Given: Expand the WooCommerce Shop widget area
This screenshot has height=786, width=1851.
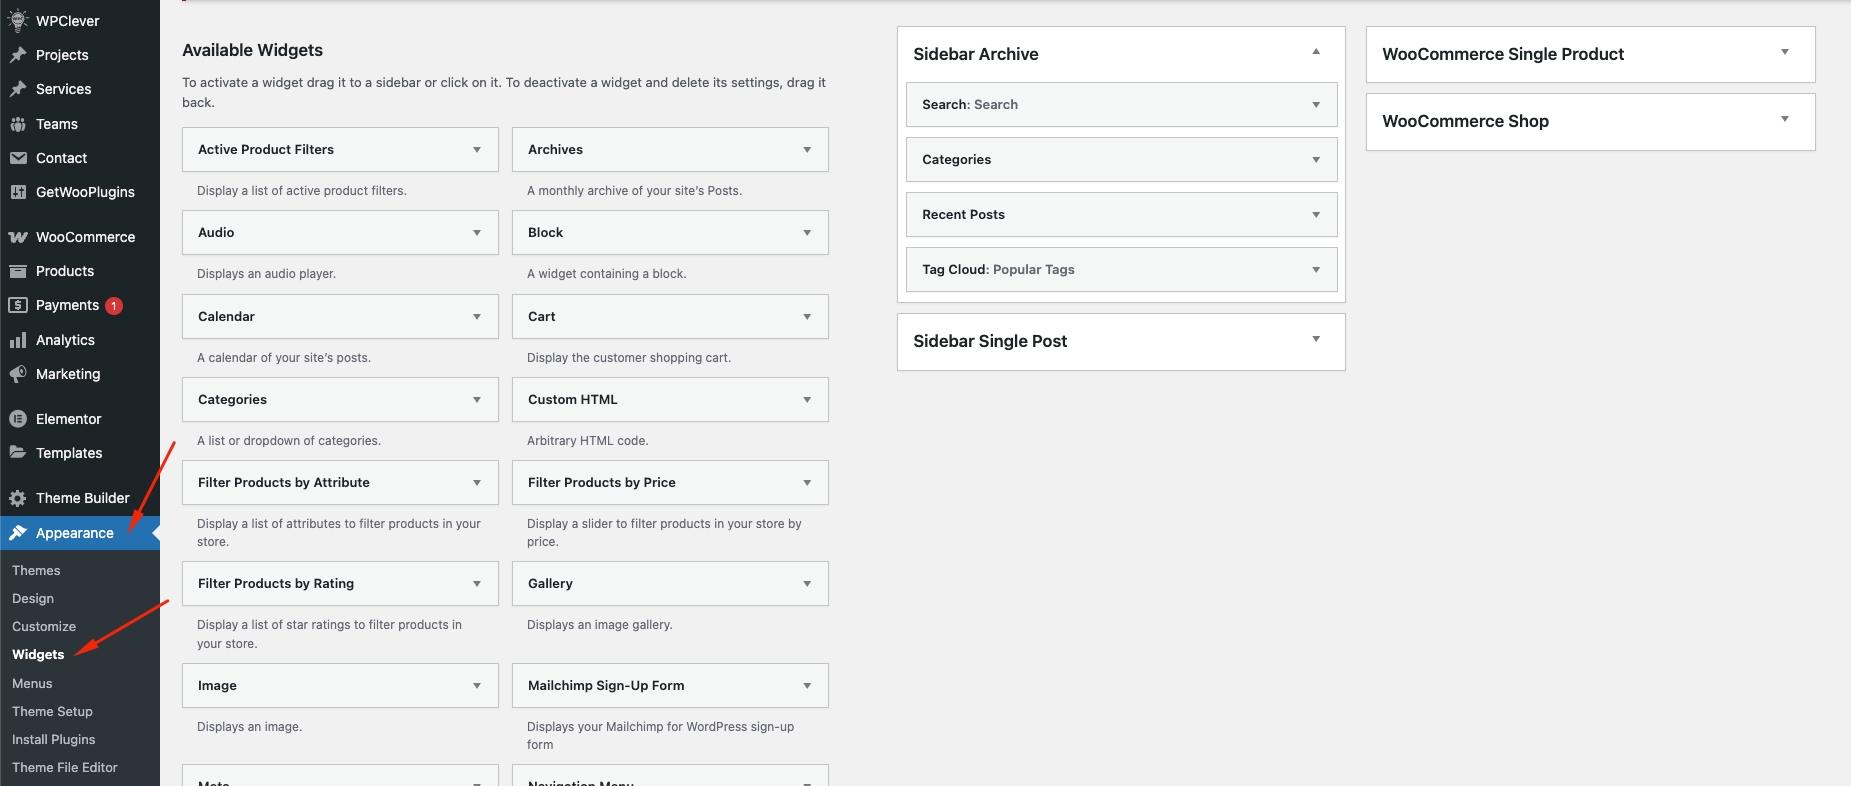Looking at the screenshot, I should click(1785, 120).
